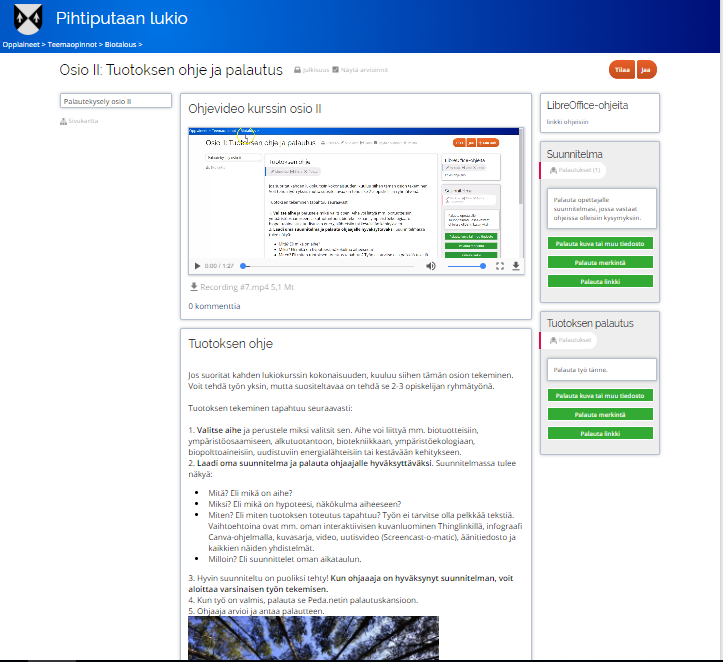This screenshot has height=662, width=723.
Task: Open the Biotalous breadcrumb item
Action: pyautogui.click(x=122, y=45)
